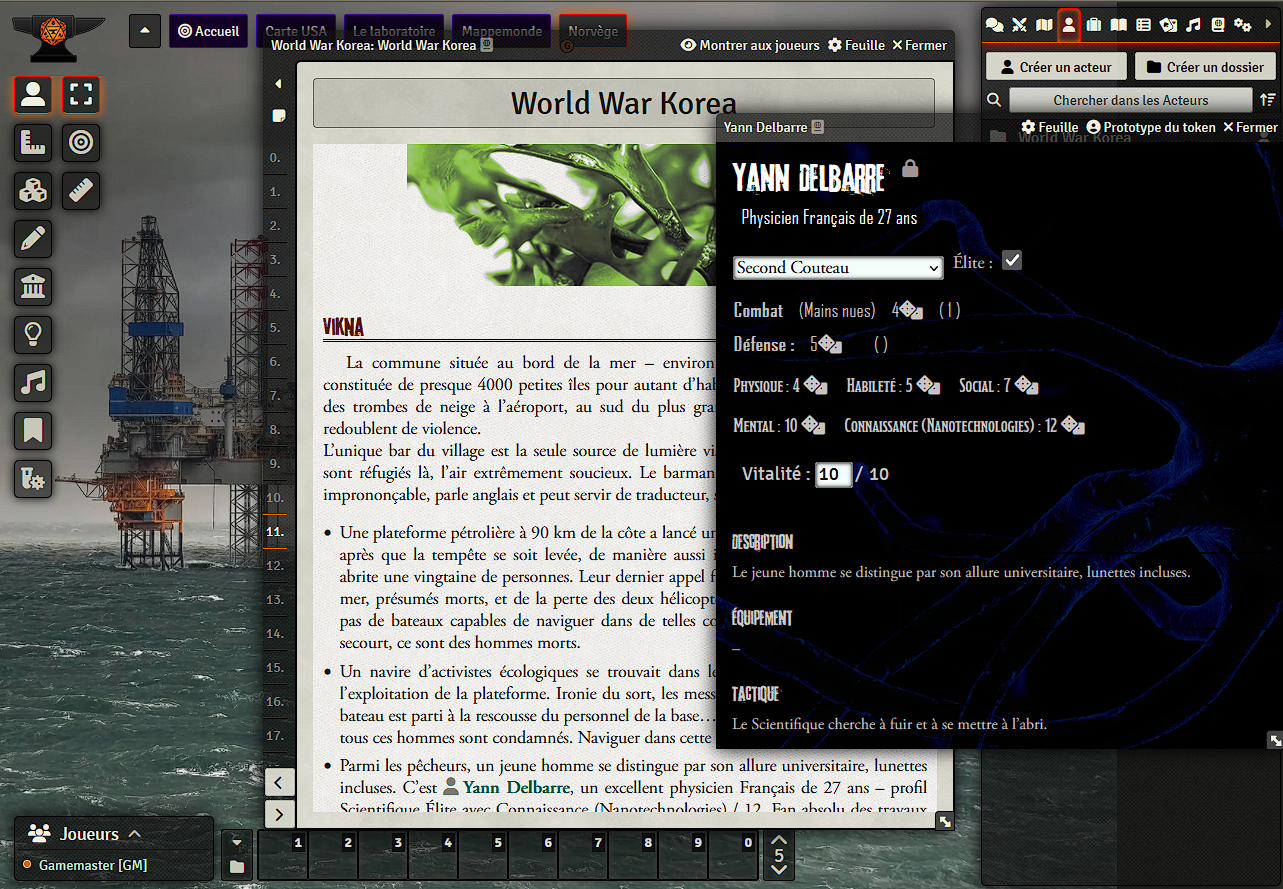Select the Tiles controls cubes icon
The width and height of the screenshot is (1283, 889).
[33, 191]
